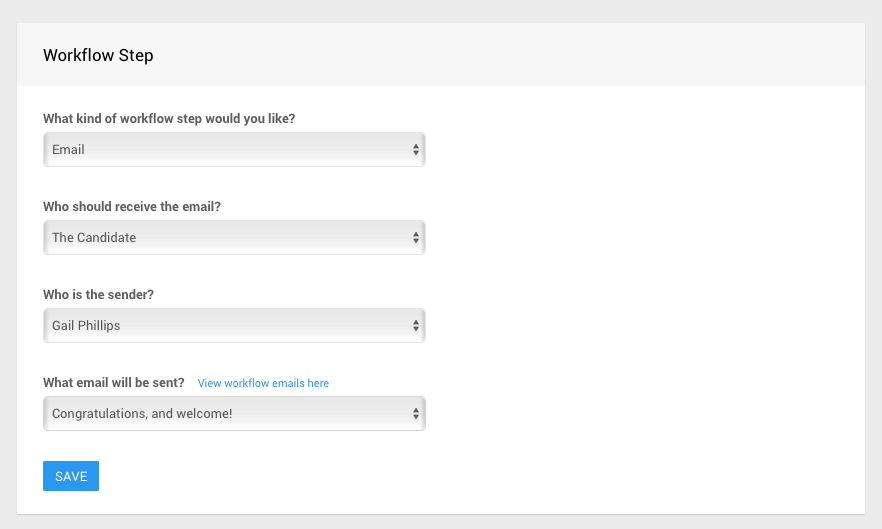882x529 pixels.
Task: Select the 'Email' text in the first dropdown
Action: click(x=68, y=150)
